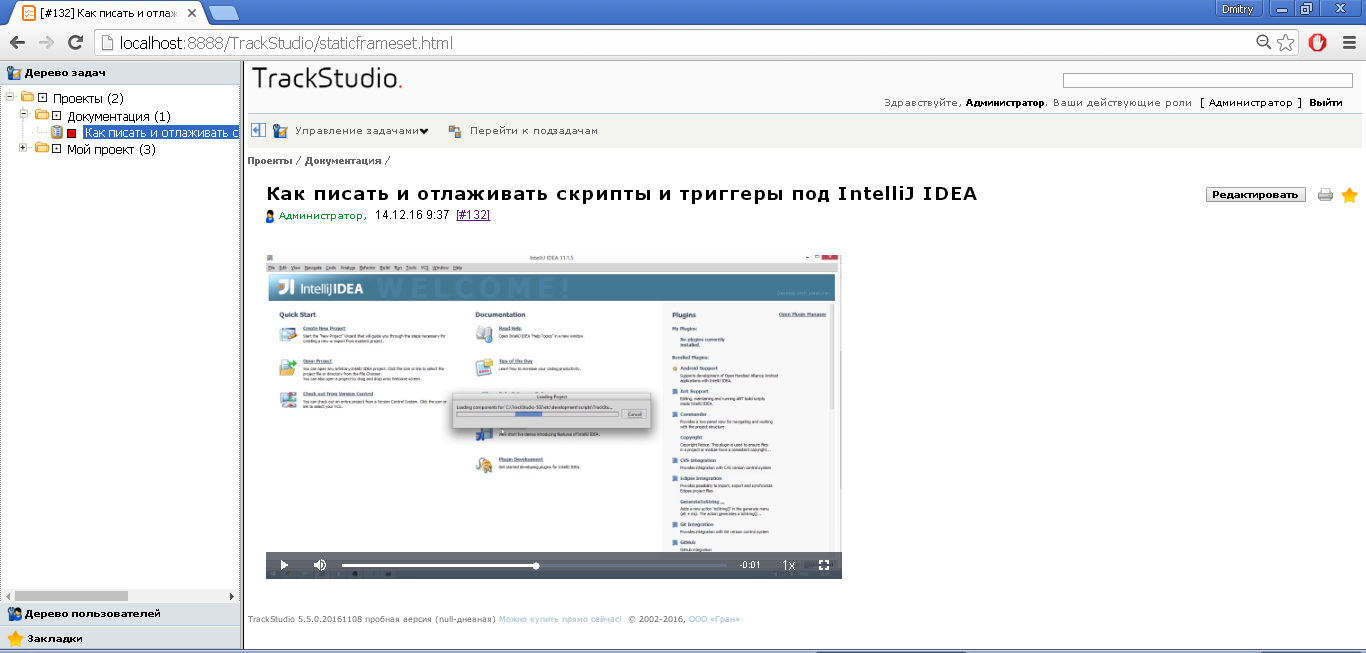Open the #132 task number link
This screenshot has height=653, width=1366.
(x=473, y=215)
